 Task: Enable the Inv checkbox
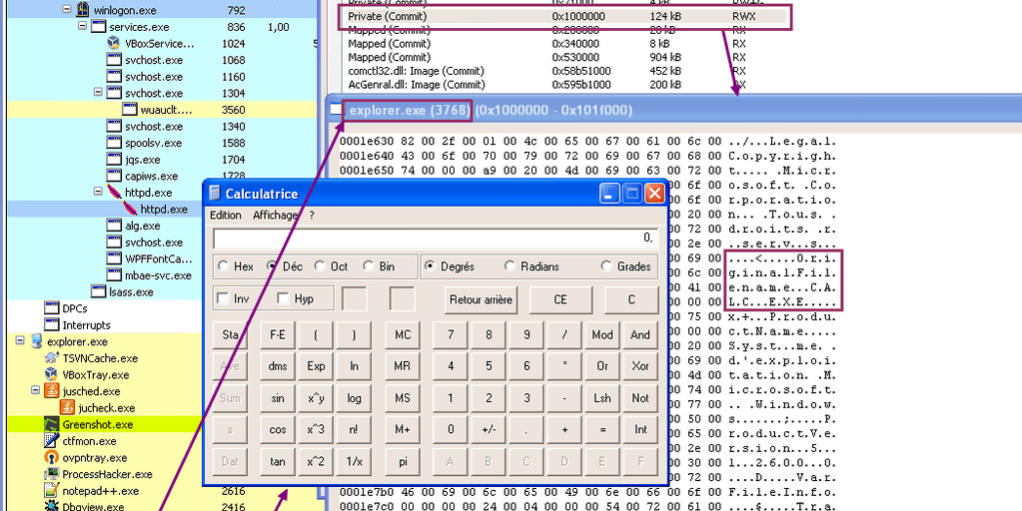pos(222,299)
